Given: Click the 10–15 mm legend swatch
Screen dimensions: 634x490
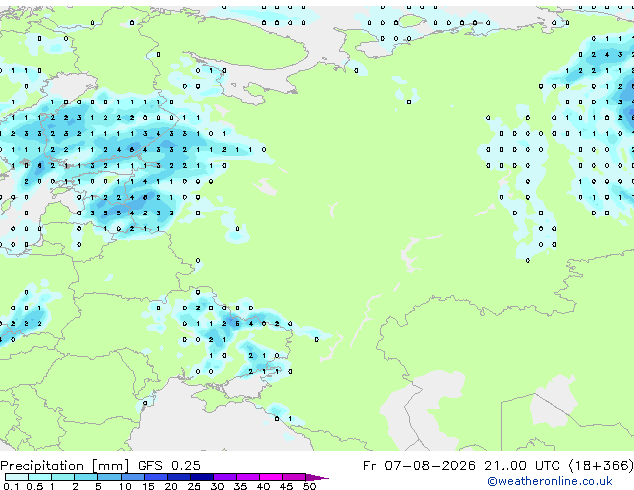Looking at the screenshot, I should 133,477.
